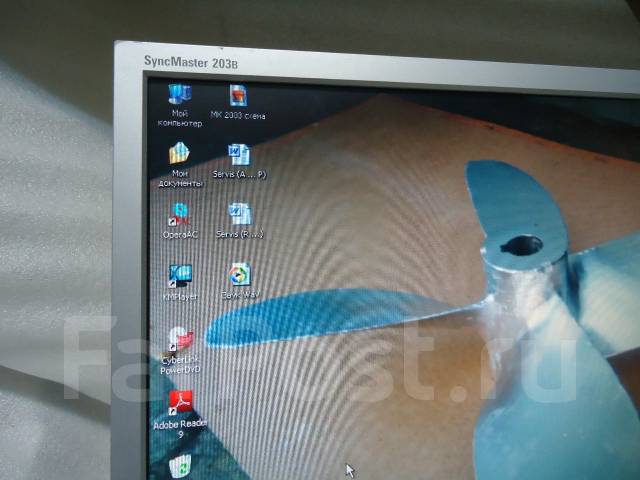Click the Servis (R...) Word document icon
This screenshot has height=480, width=640.
pyautogui.click(x=239, y=213)
